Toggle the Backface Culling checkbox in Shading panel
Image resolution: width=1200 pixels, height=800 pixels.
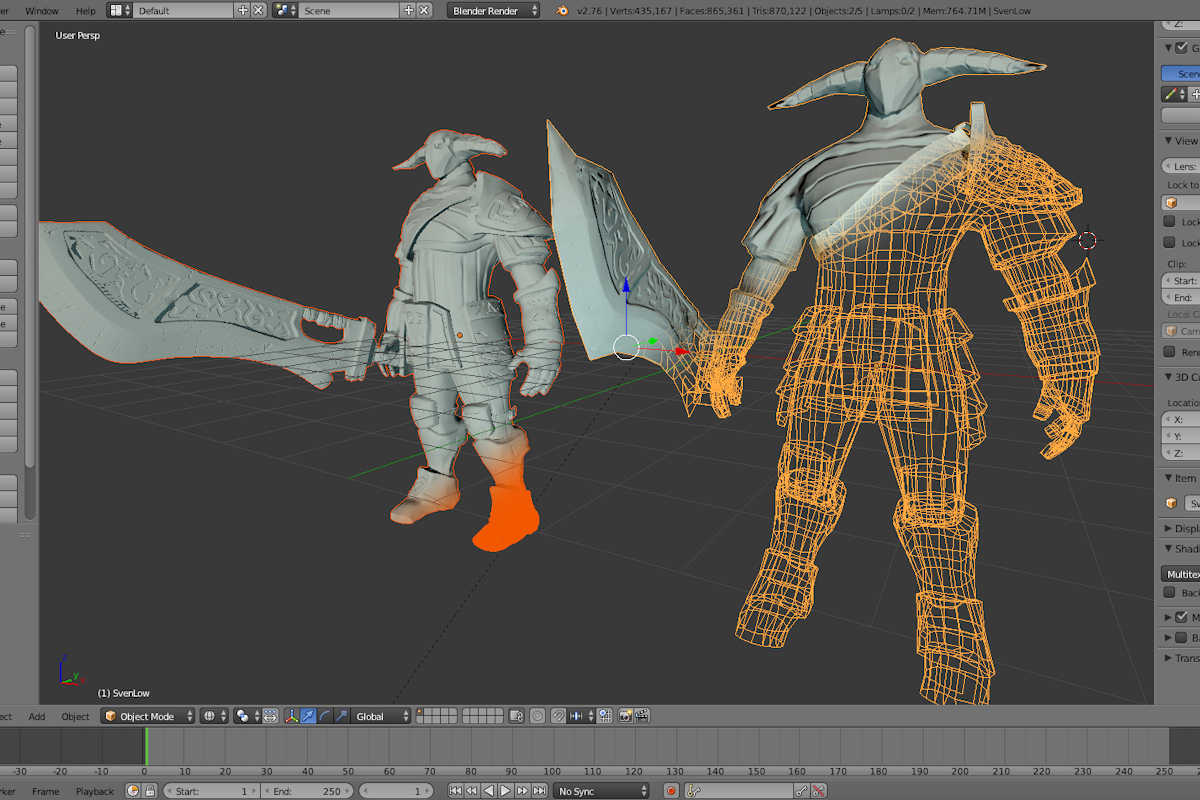[1169, 593]
